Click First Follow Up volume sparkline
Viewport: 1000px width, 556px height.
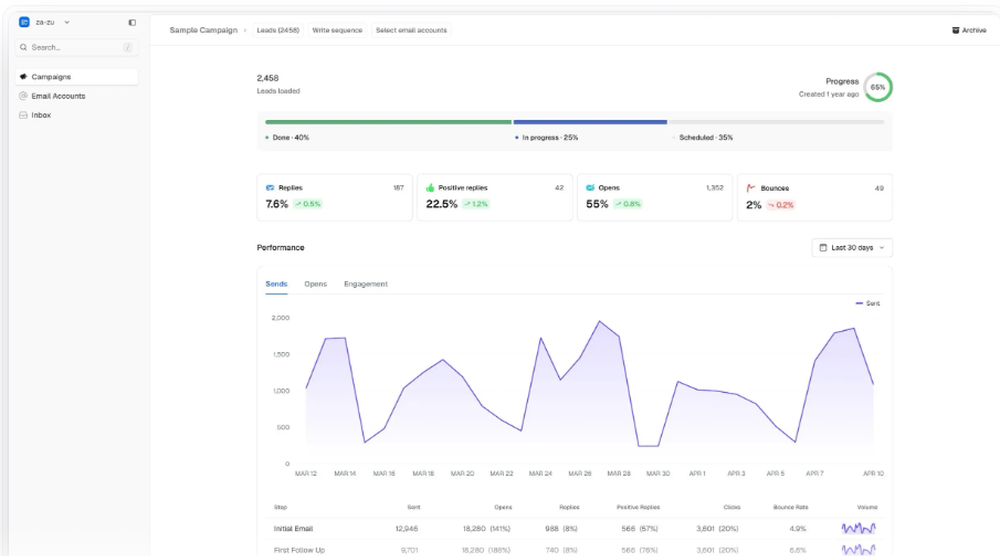[859, 549]
